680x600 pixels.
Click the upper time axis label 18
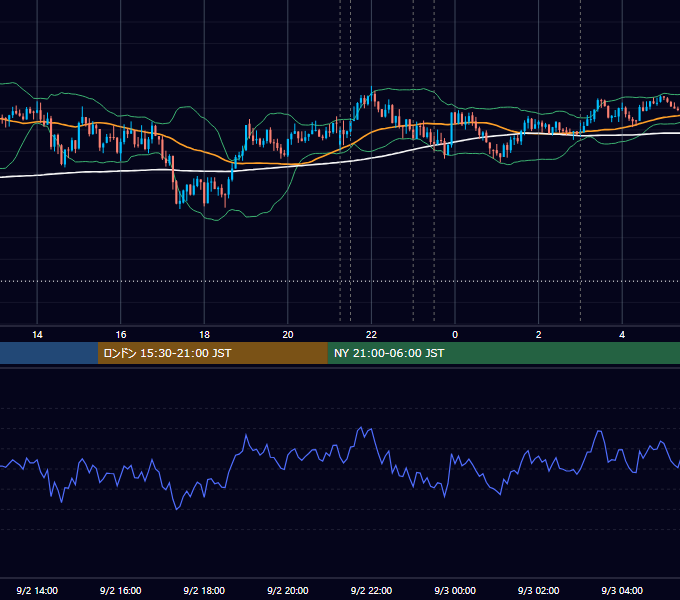(204, 335)
